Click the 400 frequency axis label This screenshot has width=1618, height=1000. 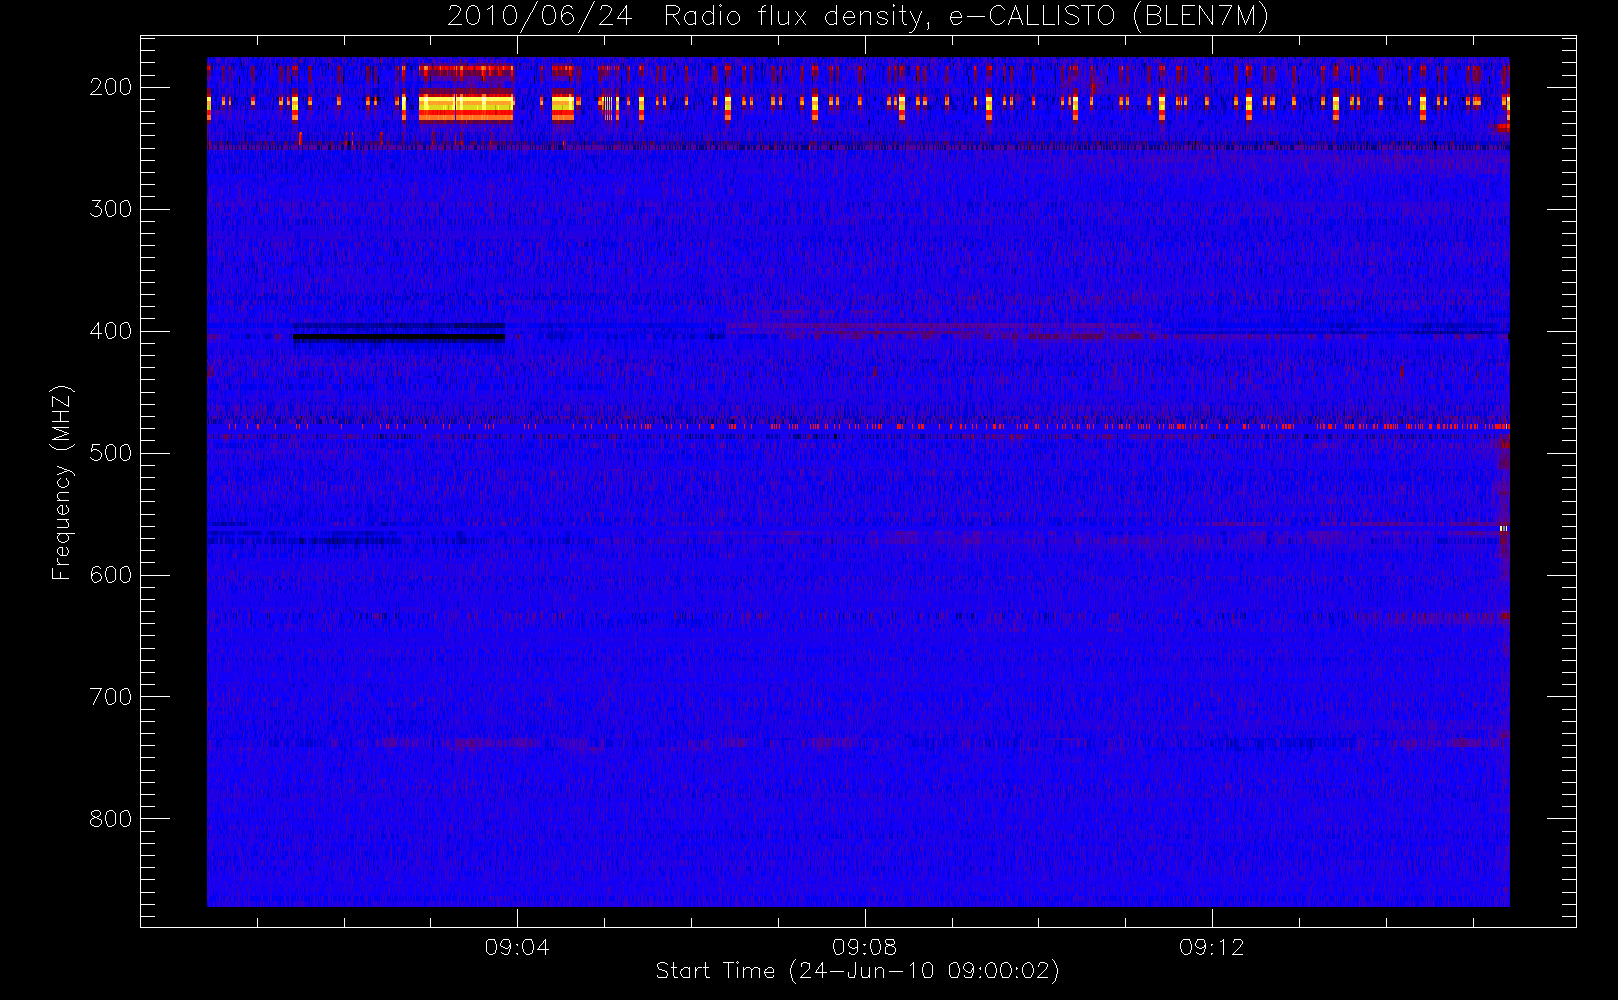pyautogui.click(x=110, y=331)
